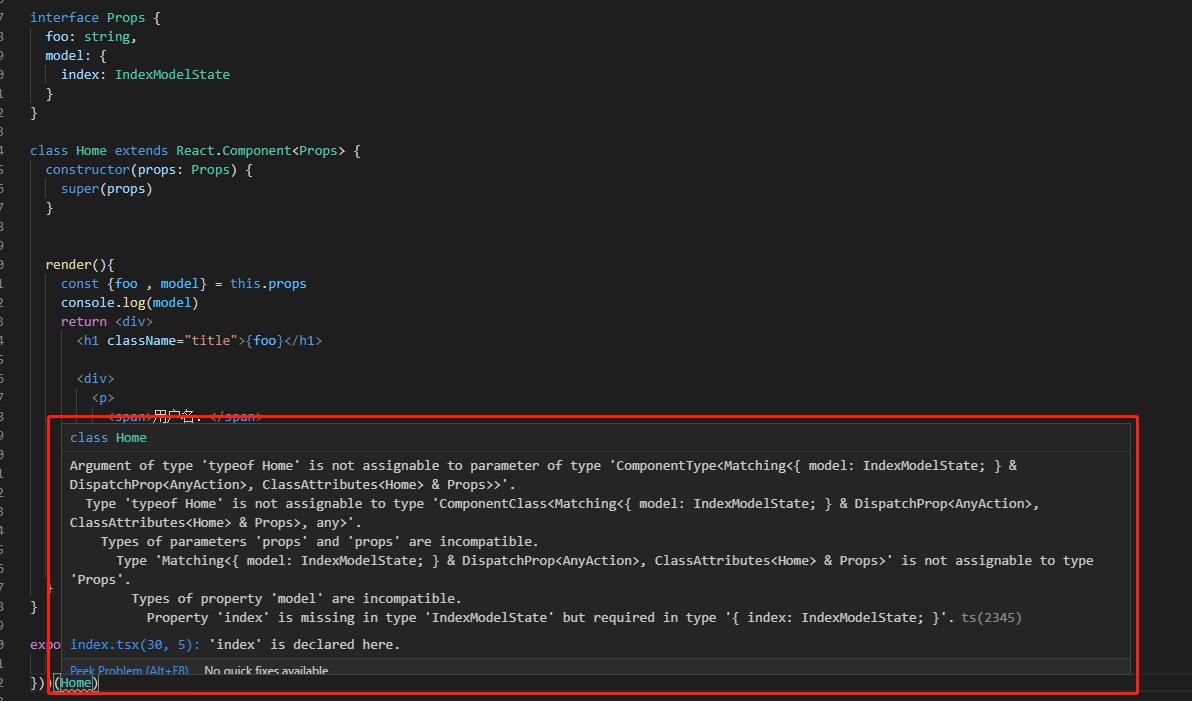Click the foo variable inside the h1 tag
This screenshot has width=1192, height=701.
coord(264,340)
